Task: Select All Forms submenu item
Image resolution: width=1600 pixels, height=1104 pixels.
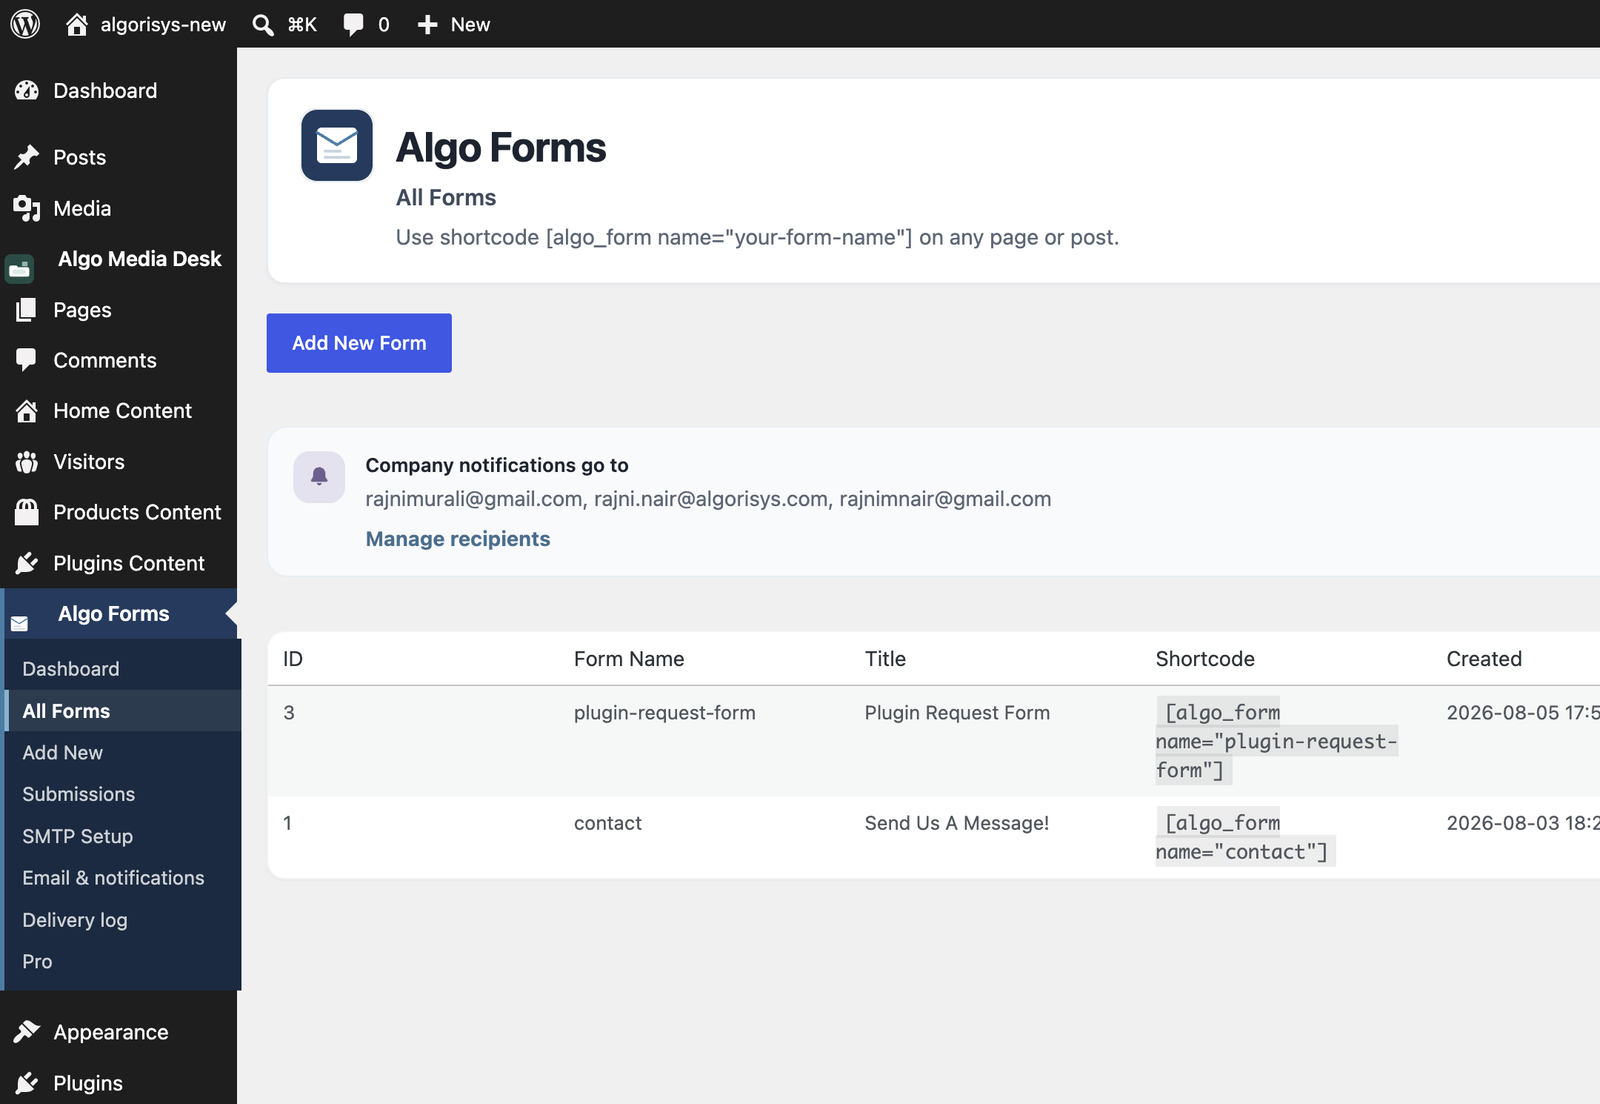Action: (x=66, y=711)
